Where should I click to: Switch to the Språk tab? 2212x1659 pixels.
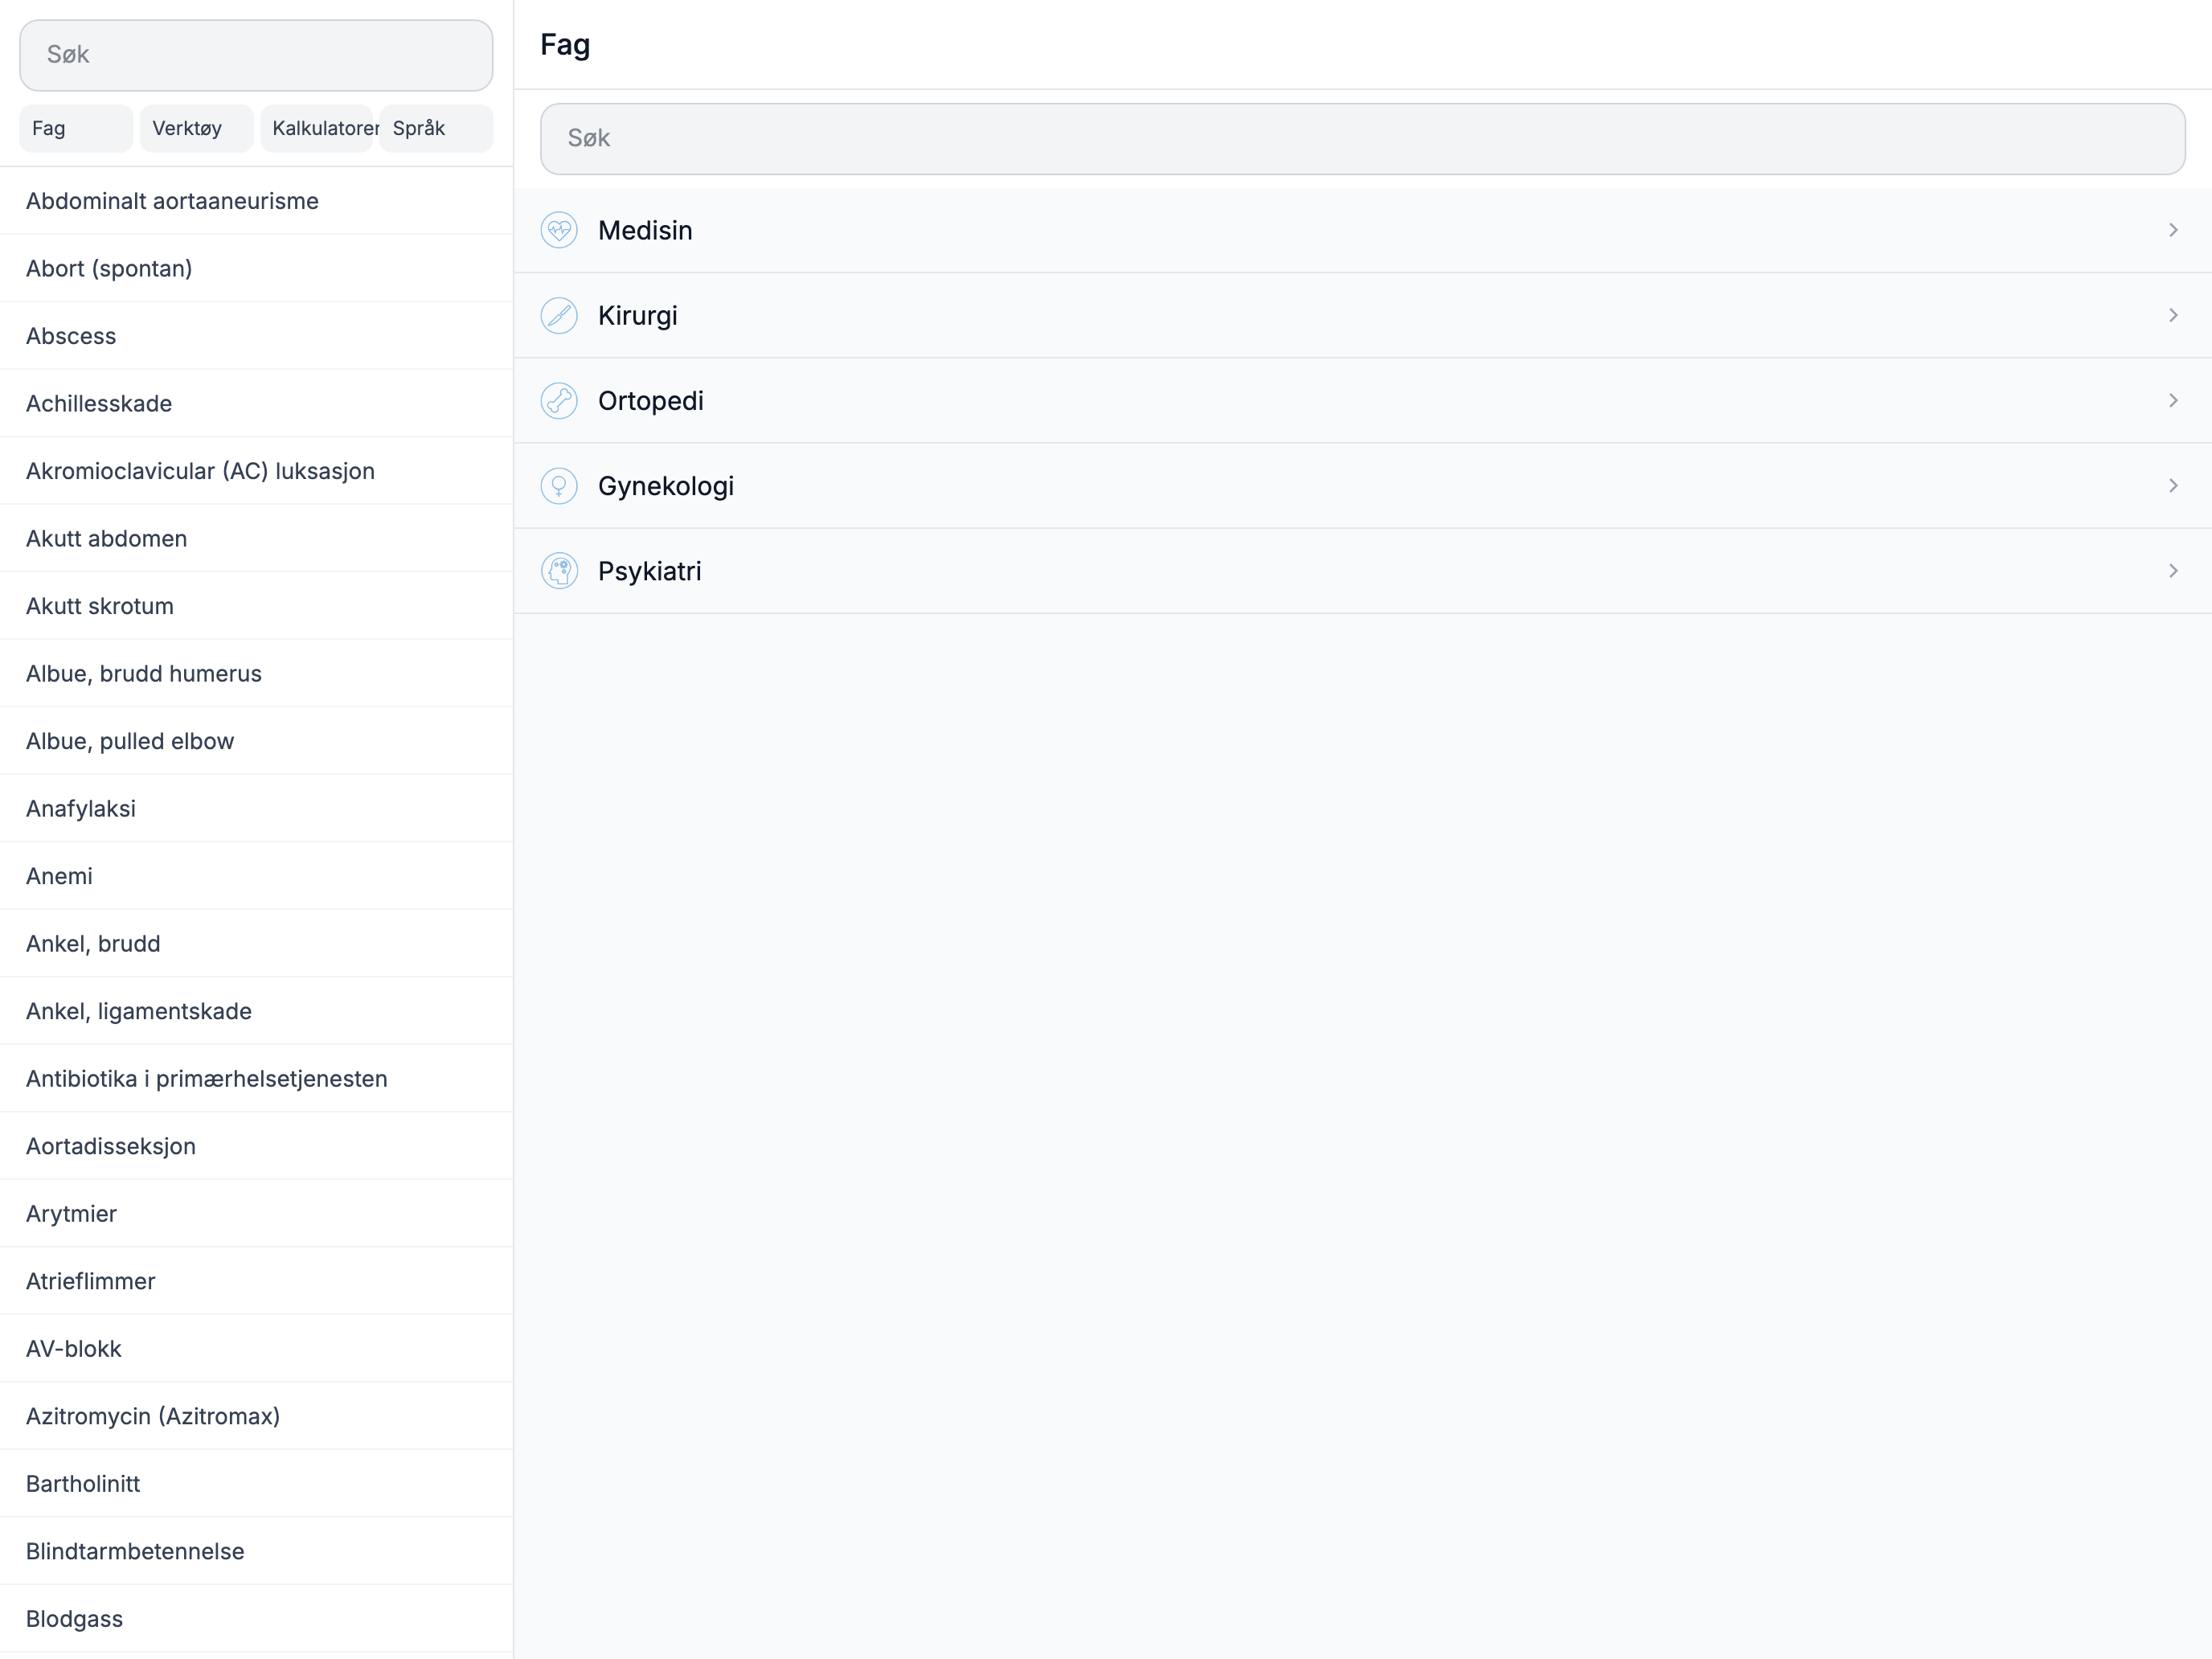tap(436, 128)
